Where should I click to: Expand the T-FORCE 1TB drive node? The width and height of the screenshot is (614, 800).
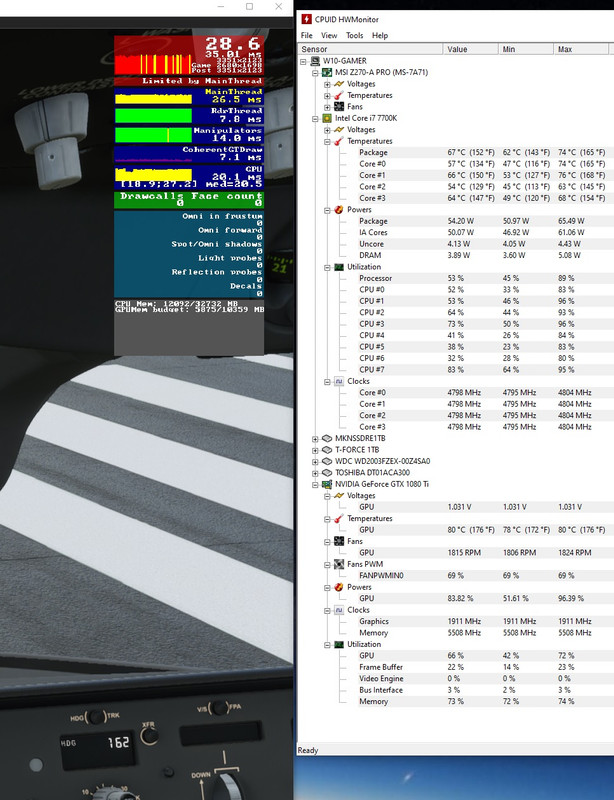pos(315,450)
